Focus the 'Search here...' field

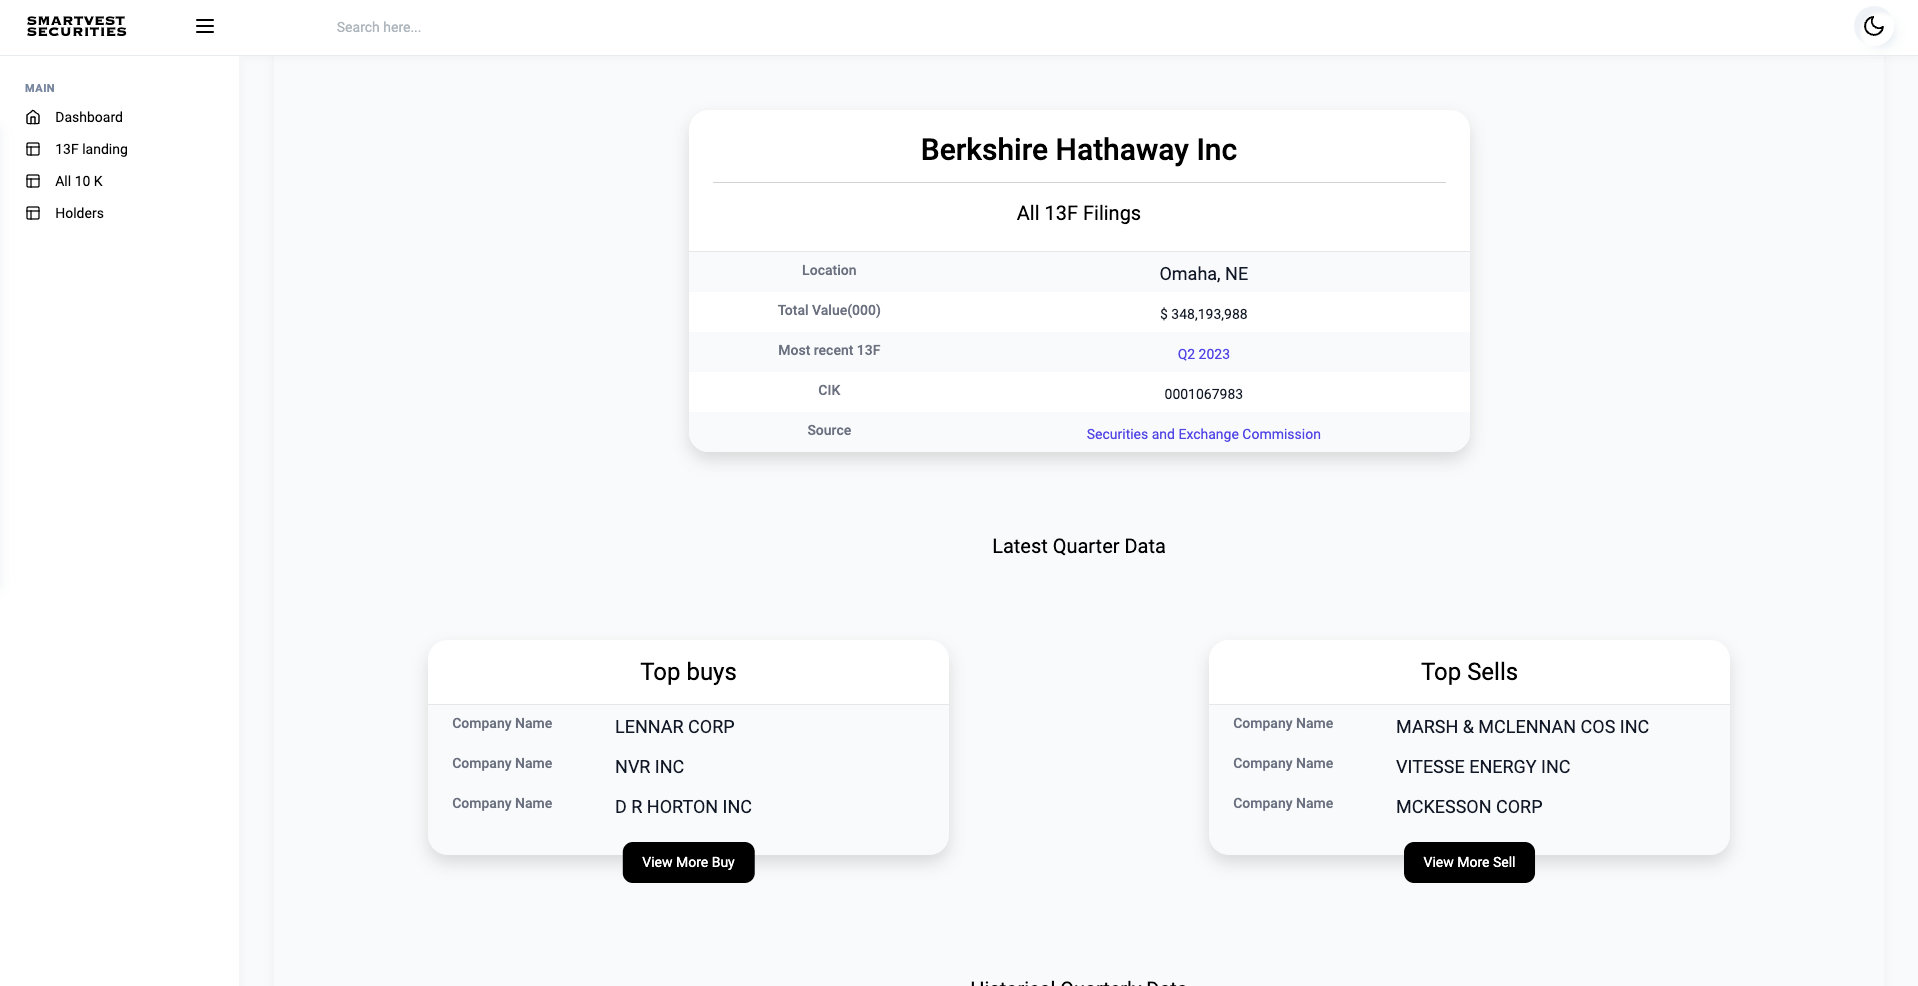(x=378, y=27)
